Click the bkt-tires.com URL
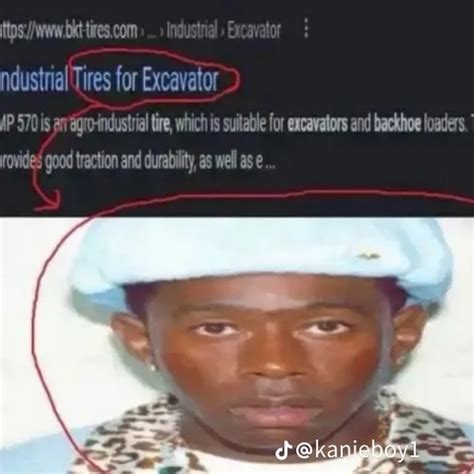The width and height of the screenshot is (474, 474). point(69,31)
